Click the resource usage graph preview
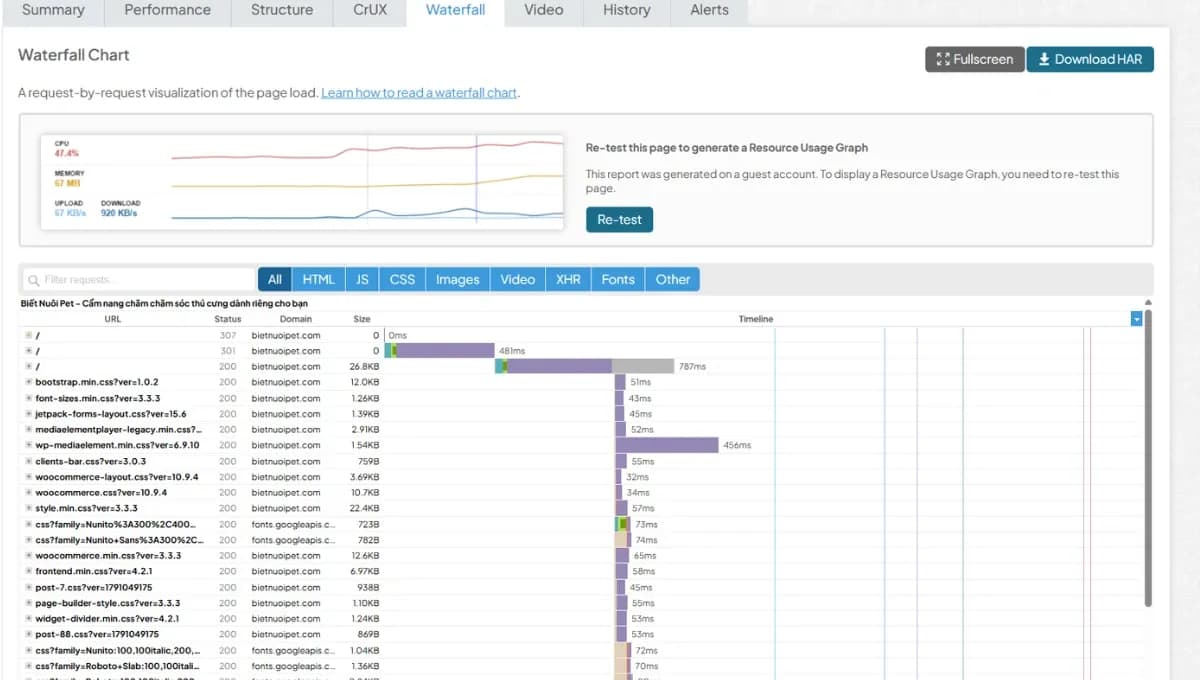 click(303, 181)
